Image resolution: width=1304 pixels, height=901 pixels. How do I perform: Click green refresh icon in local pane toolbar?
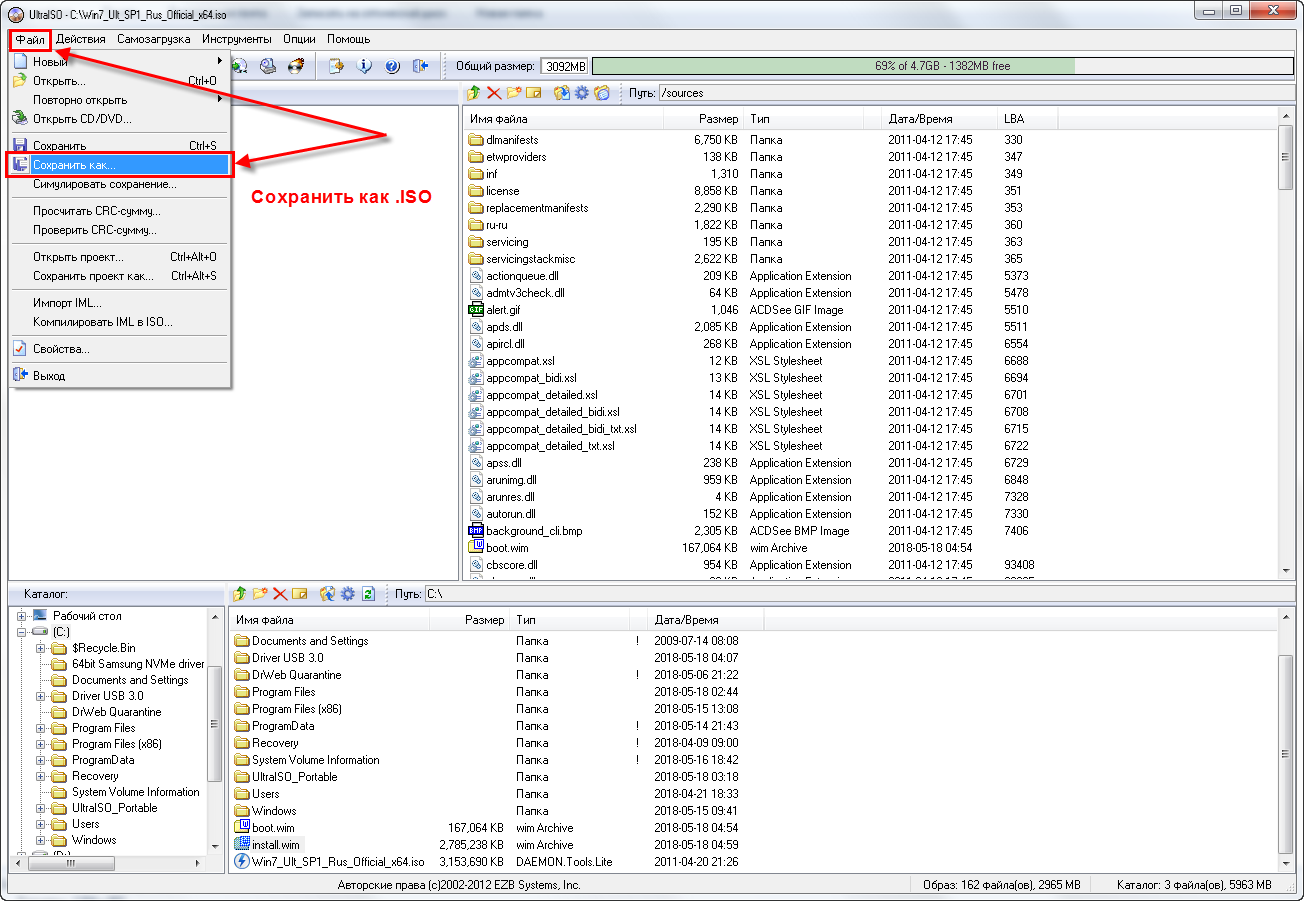(368, 593)
